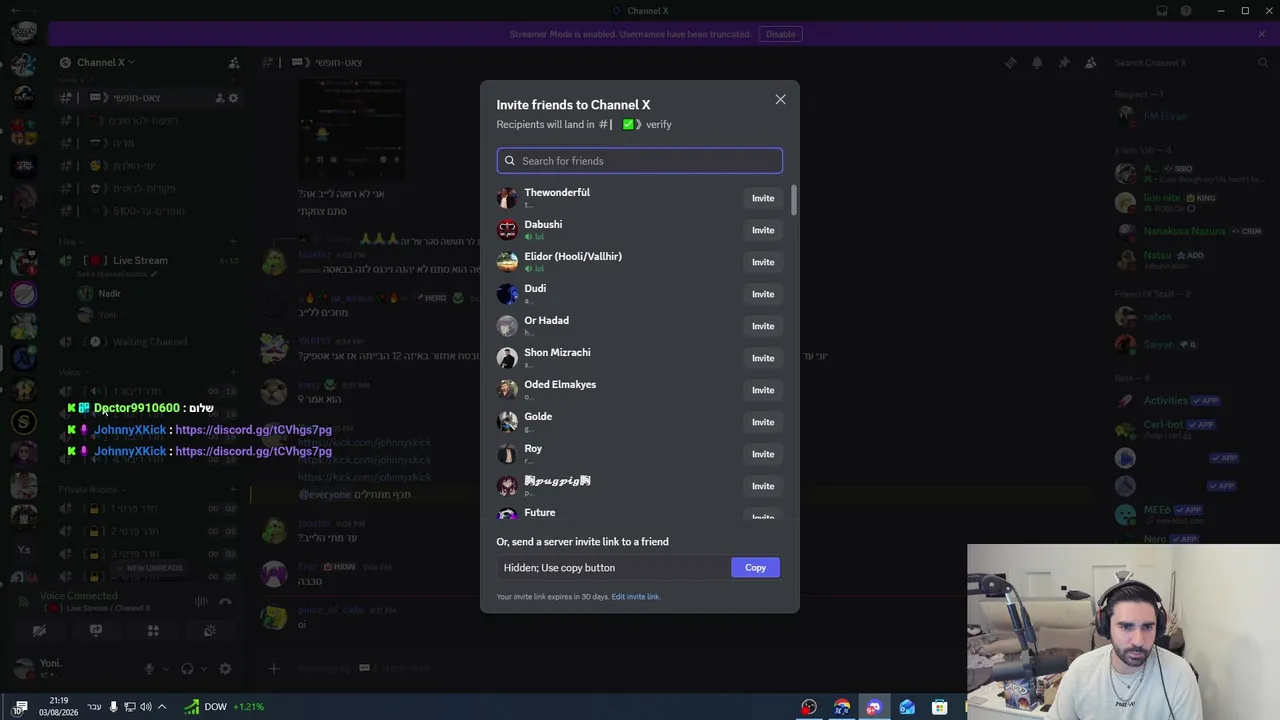Invite Shon Mizrachi to Channel X
This screenshot has width=1280, height=720.
tap(763, 358)
